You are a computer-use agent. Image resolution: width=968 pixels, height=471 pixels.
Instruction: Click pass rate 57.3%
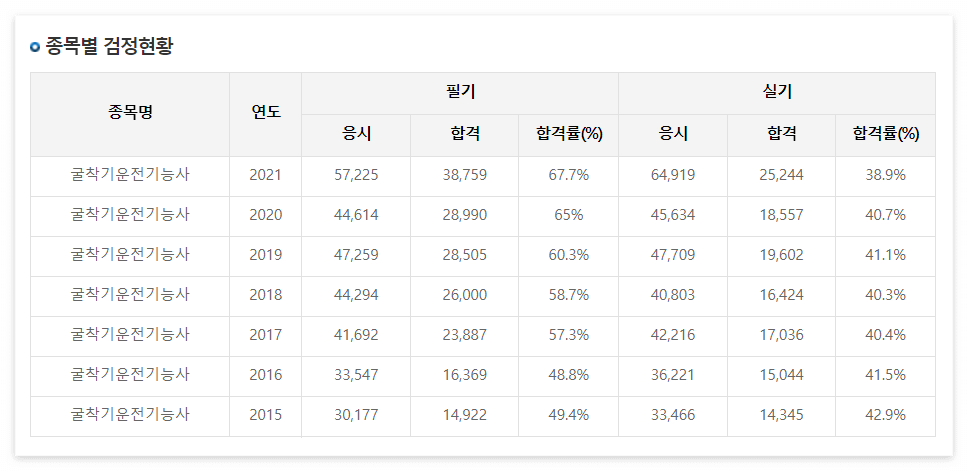tap(569, 335)
